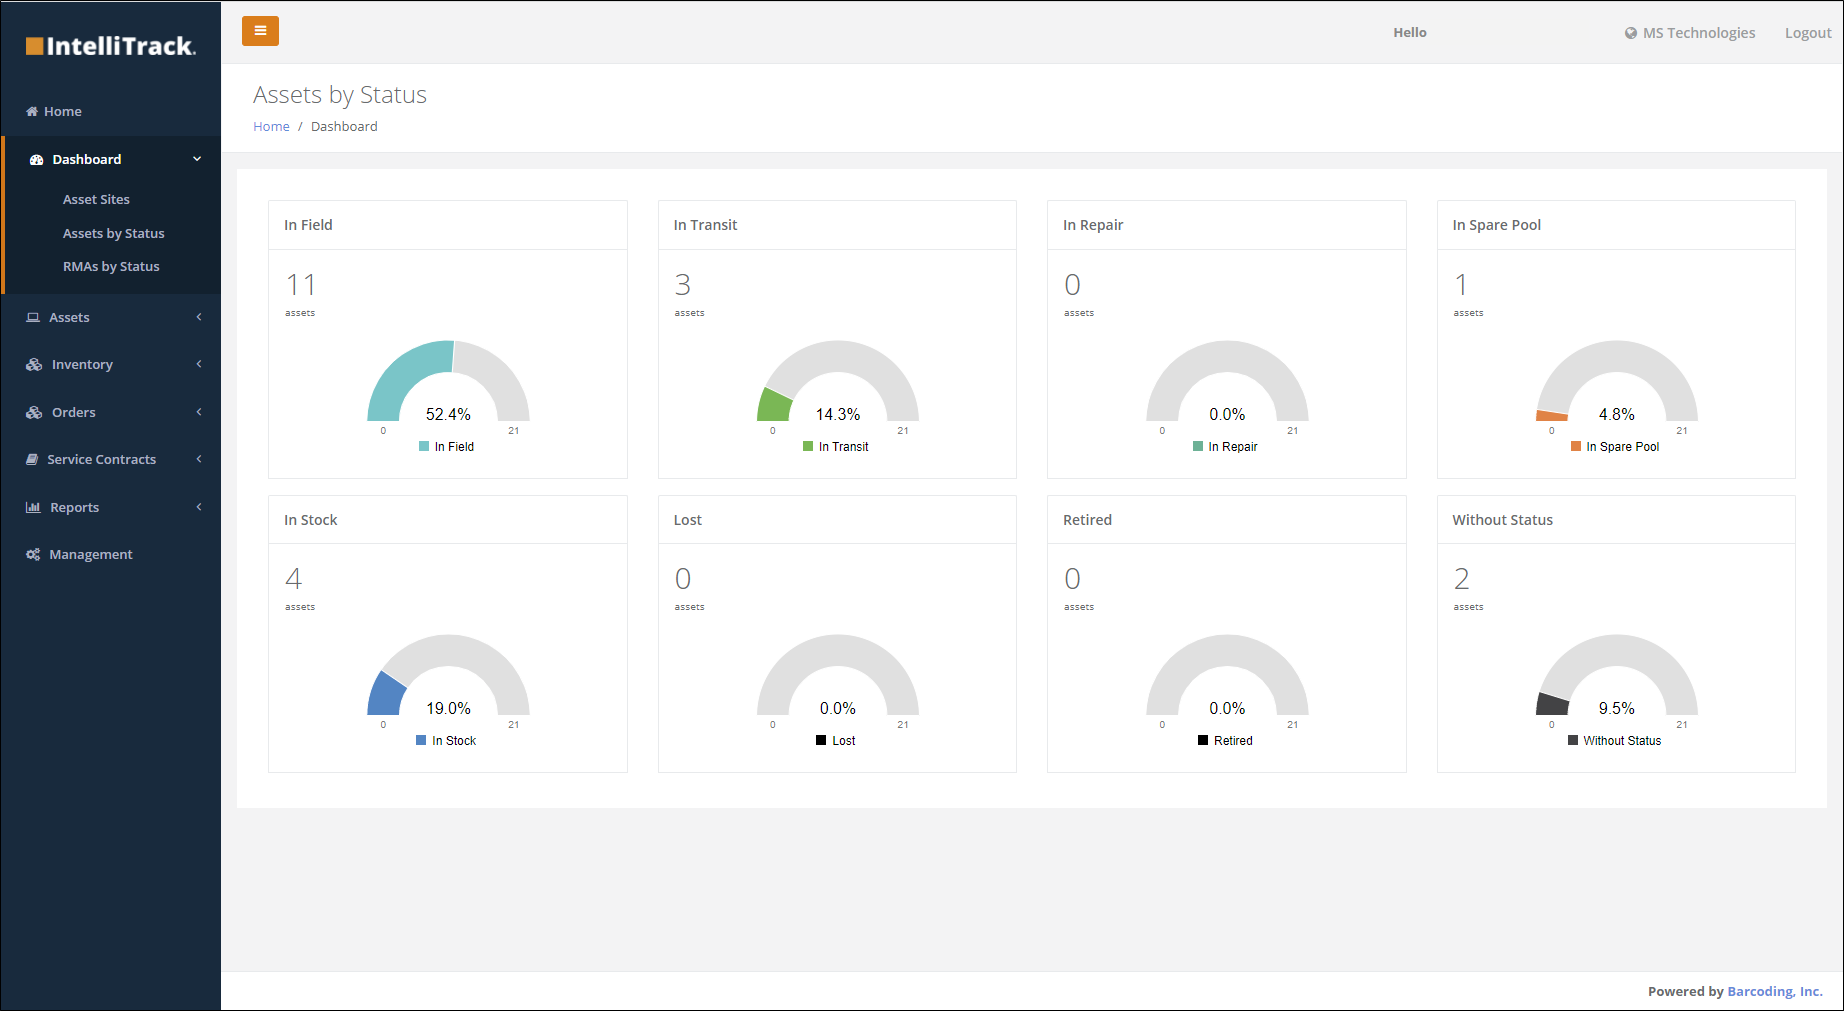The height and width of the screenshot is (1011, 1844).
Task: Click the Hello greeting text
Action: pos(1410,33)
